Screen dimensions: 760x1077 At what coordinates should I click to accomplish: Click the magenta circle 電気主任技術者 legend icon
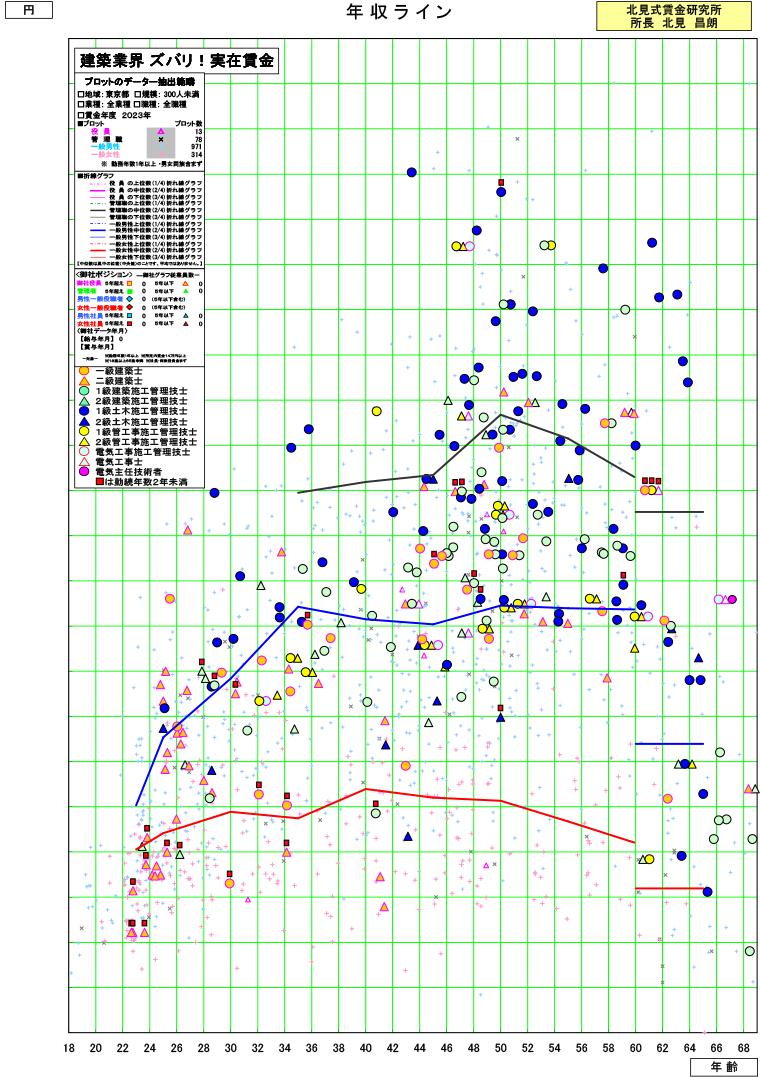click(x=84, y=471)
